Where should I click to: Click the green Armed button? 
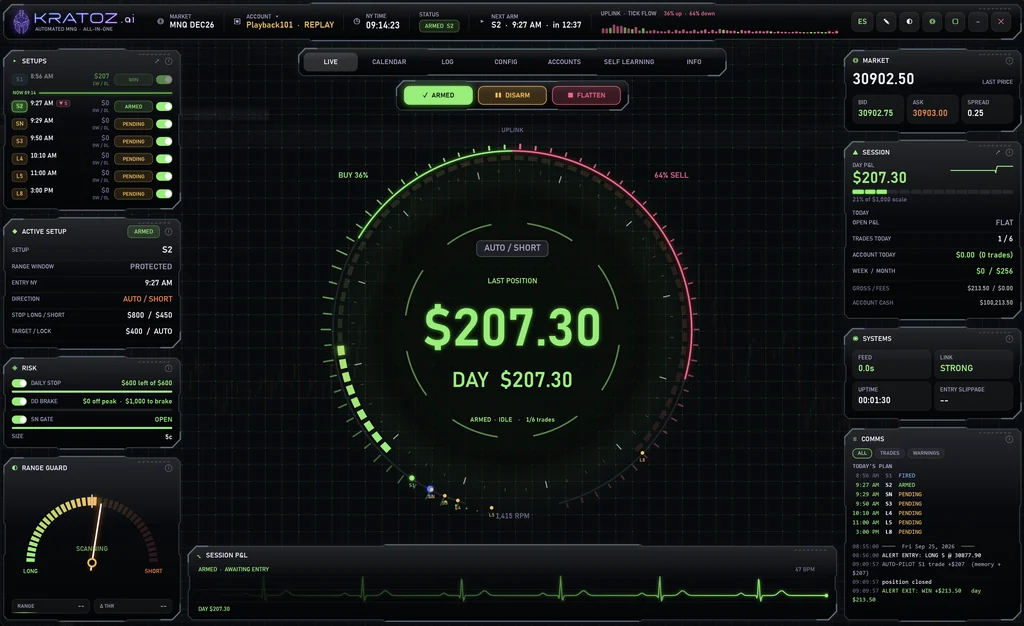click(x=438, y=95)
